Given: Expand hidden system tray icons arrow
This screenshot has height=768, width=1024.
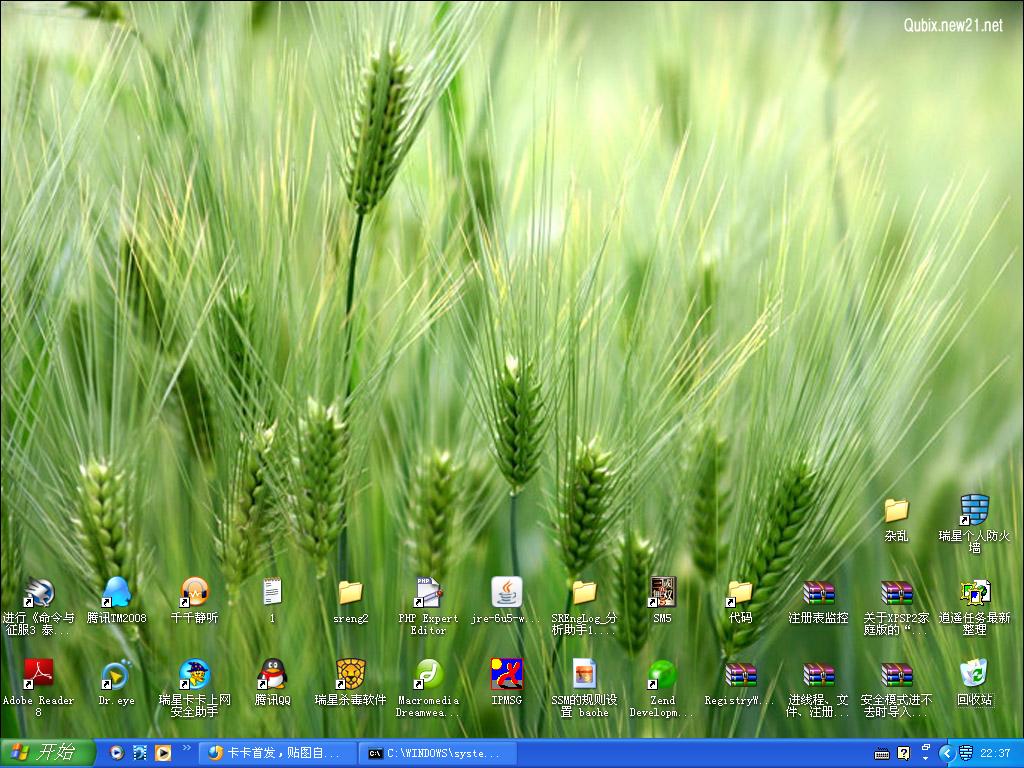Looking at the screenshot, I should point(945,753).
